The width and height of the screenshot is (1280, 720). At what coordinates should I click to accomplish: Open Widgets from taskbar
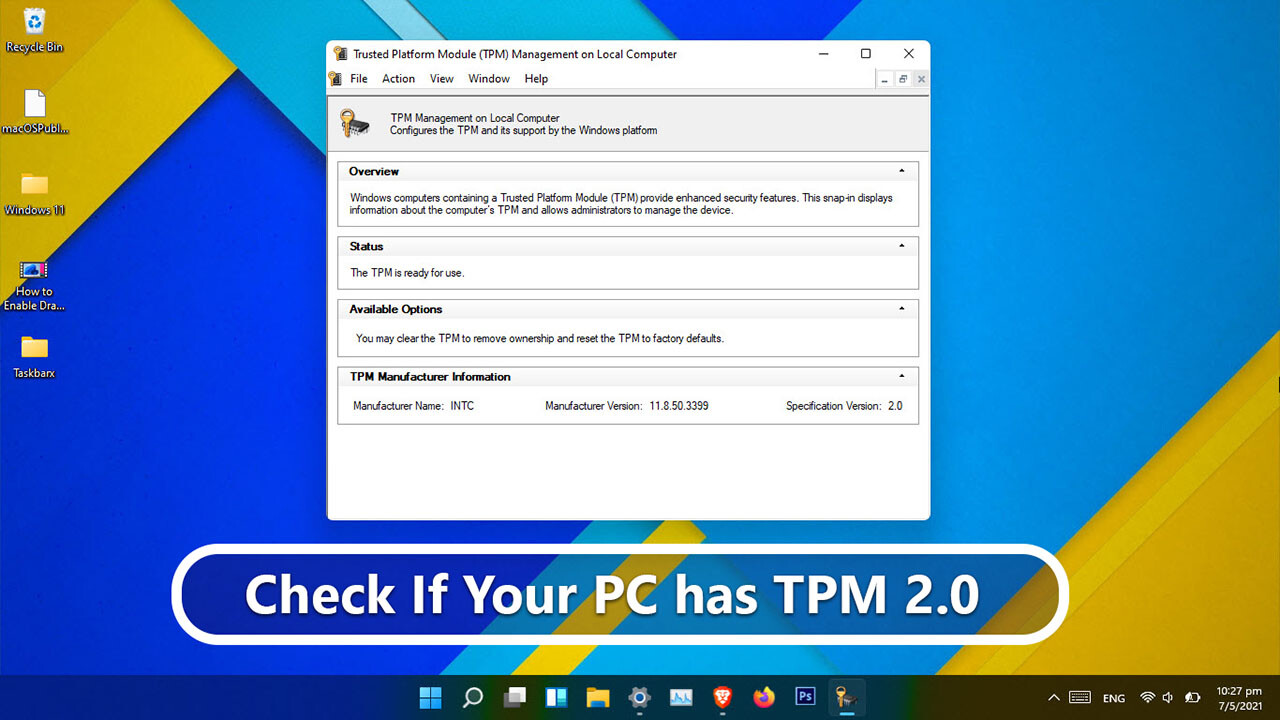(x=556, y=697)
